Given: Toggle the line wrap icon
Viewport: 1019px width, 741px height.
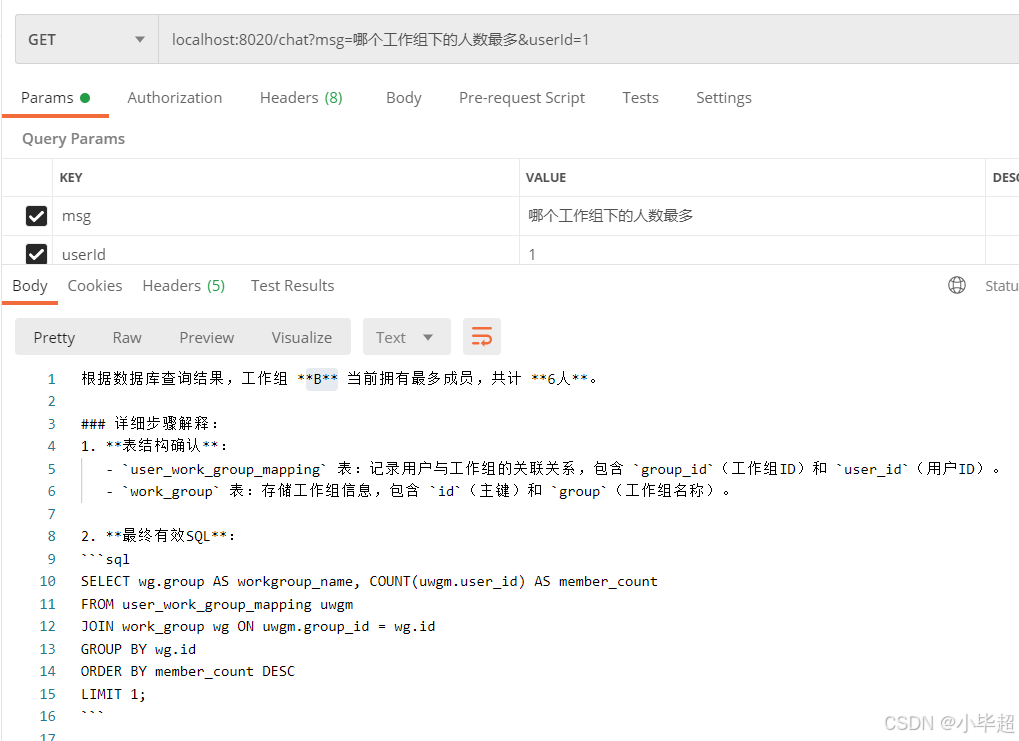Looking at the screenshot, I should point(482,337).
